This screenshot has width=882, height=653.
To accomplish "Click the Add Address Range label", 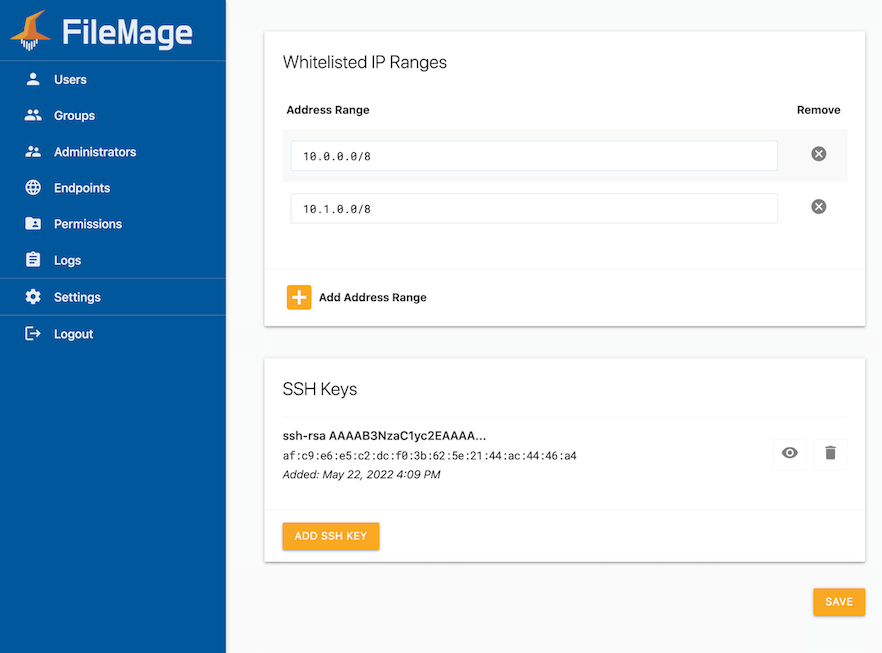I will (372, 297).
